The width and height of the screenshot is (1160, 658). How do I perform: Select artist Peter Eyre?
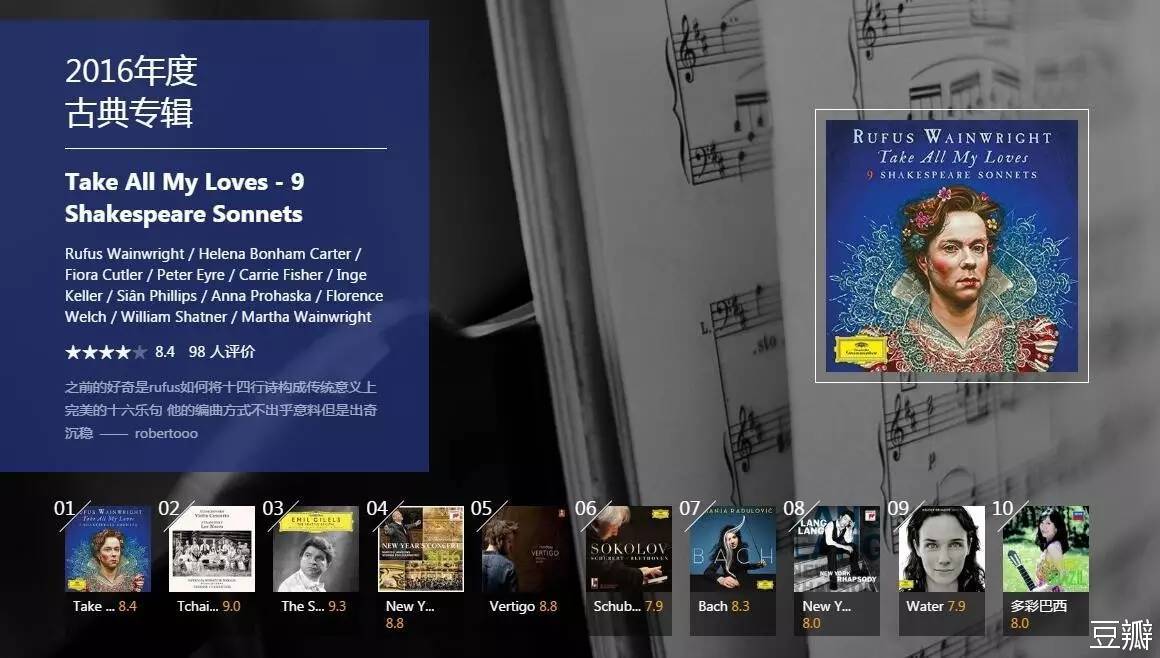point(191,275)
